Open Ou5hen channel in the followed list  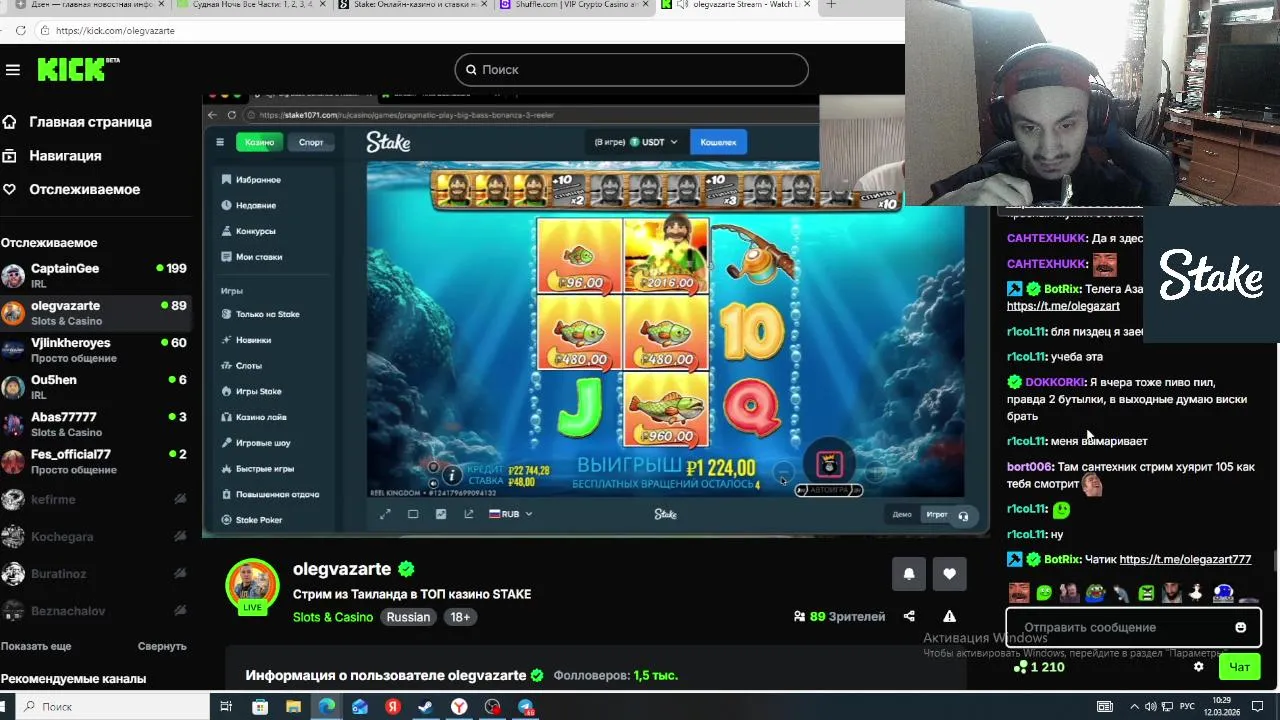[x=95, y=387]
